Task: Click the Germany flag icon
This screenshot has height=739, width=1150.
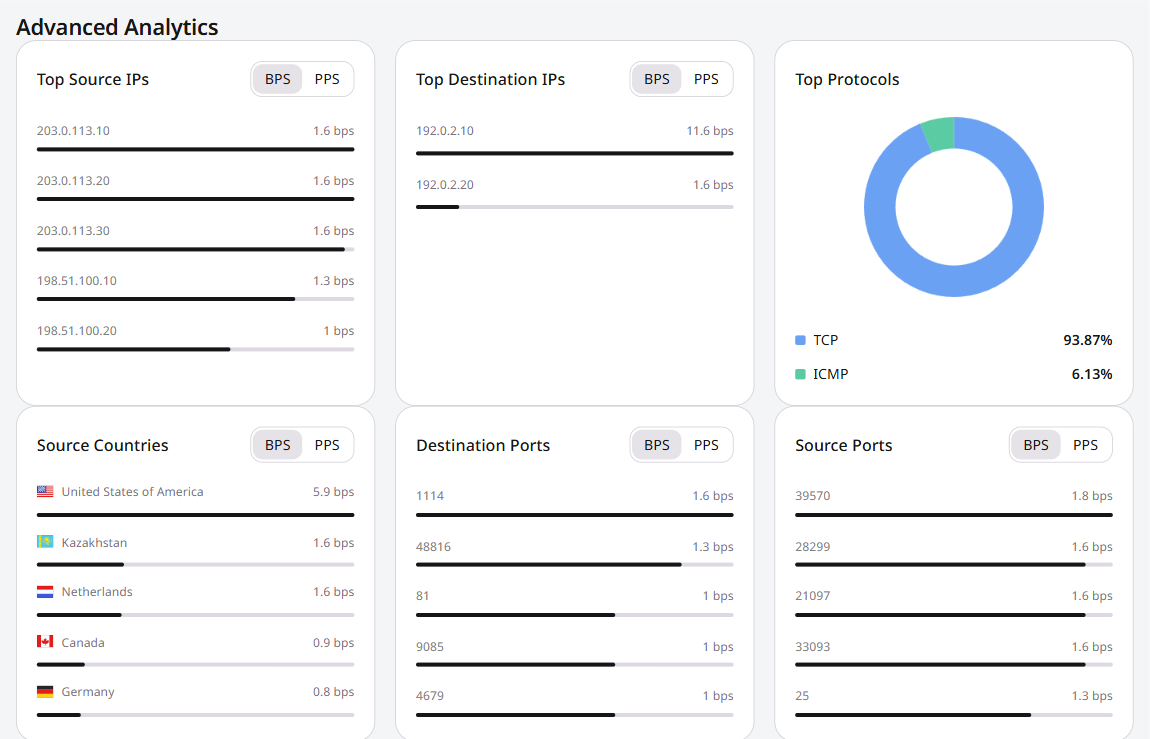Action: 45,691
